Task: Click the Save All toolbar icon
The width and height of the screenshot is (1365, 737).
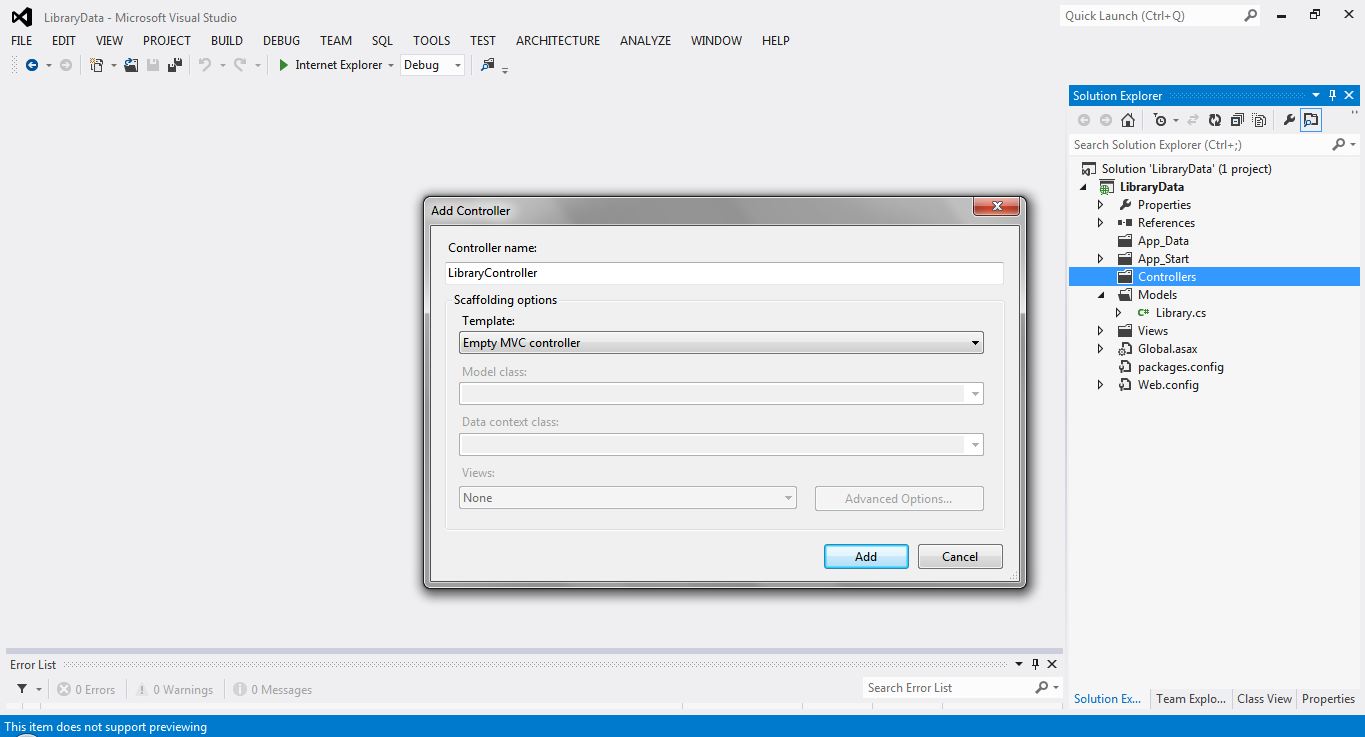Action: pyautogui.click(x=175, y=65)
